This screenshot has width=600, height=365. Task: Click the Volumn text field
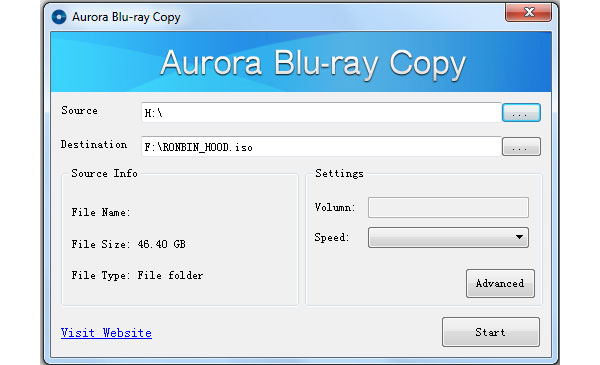click(x=448, y=207)
